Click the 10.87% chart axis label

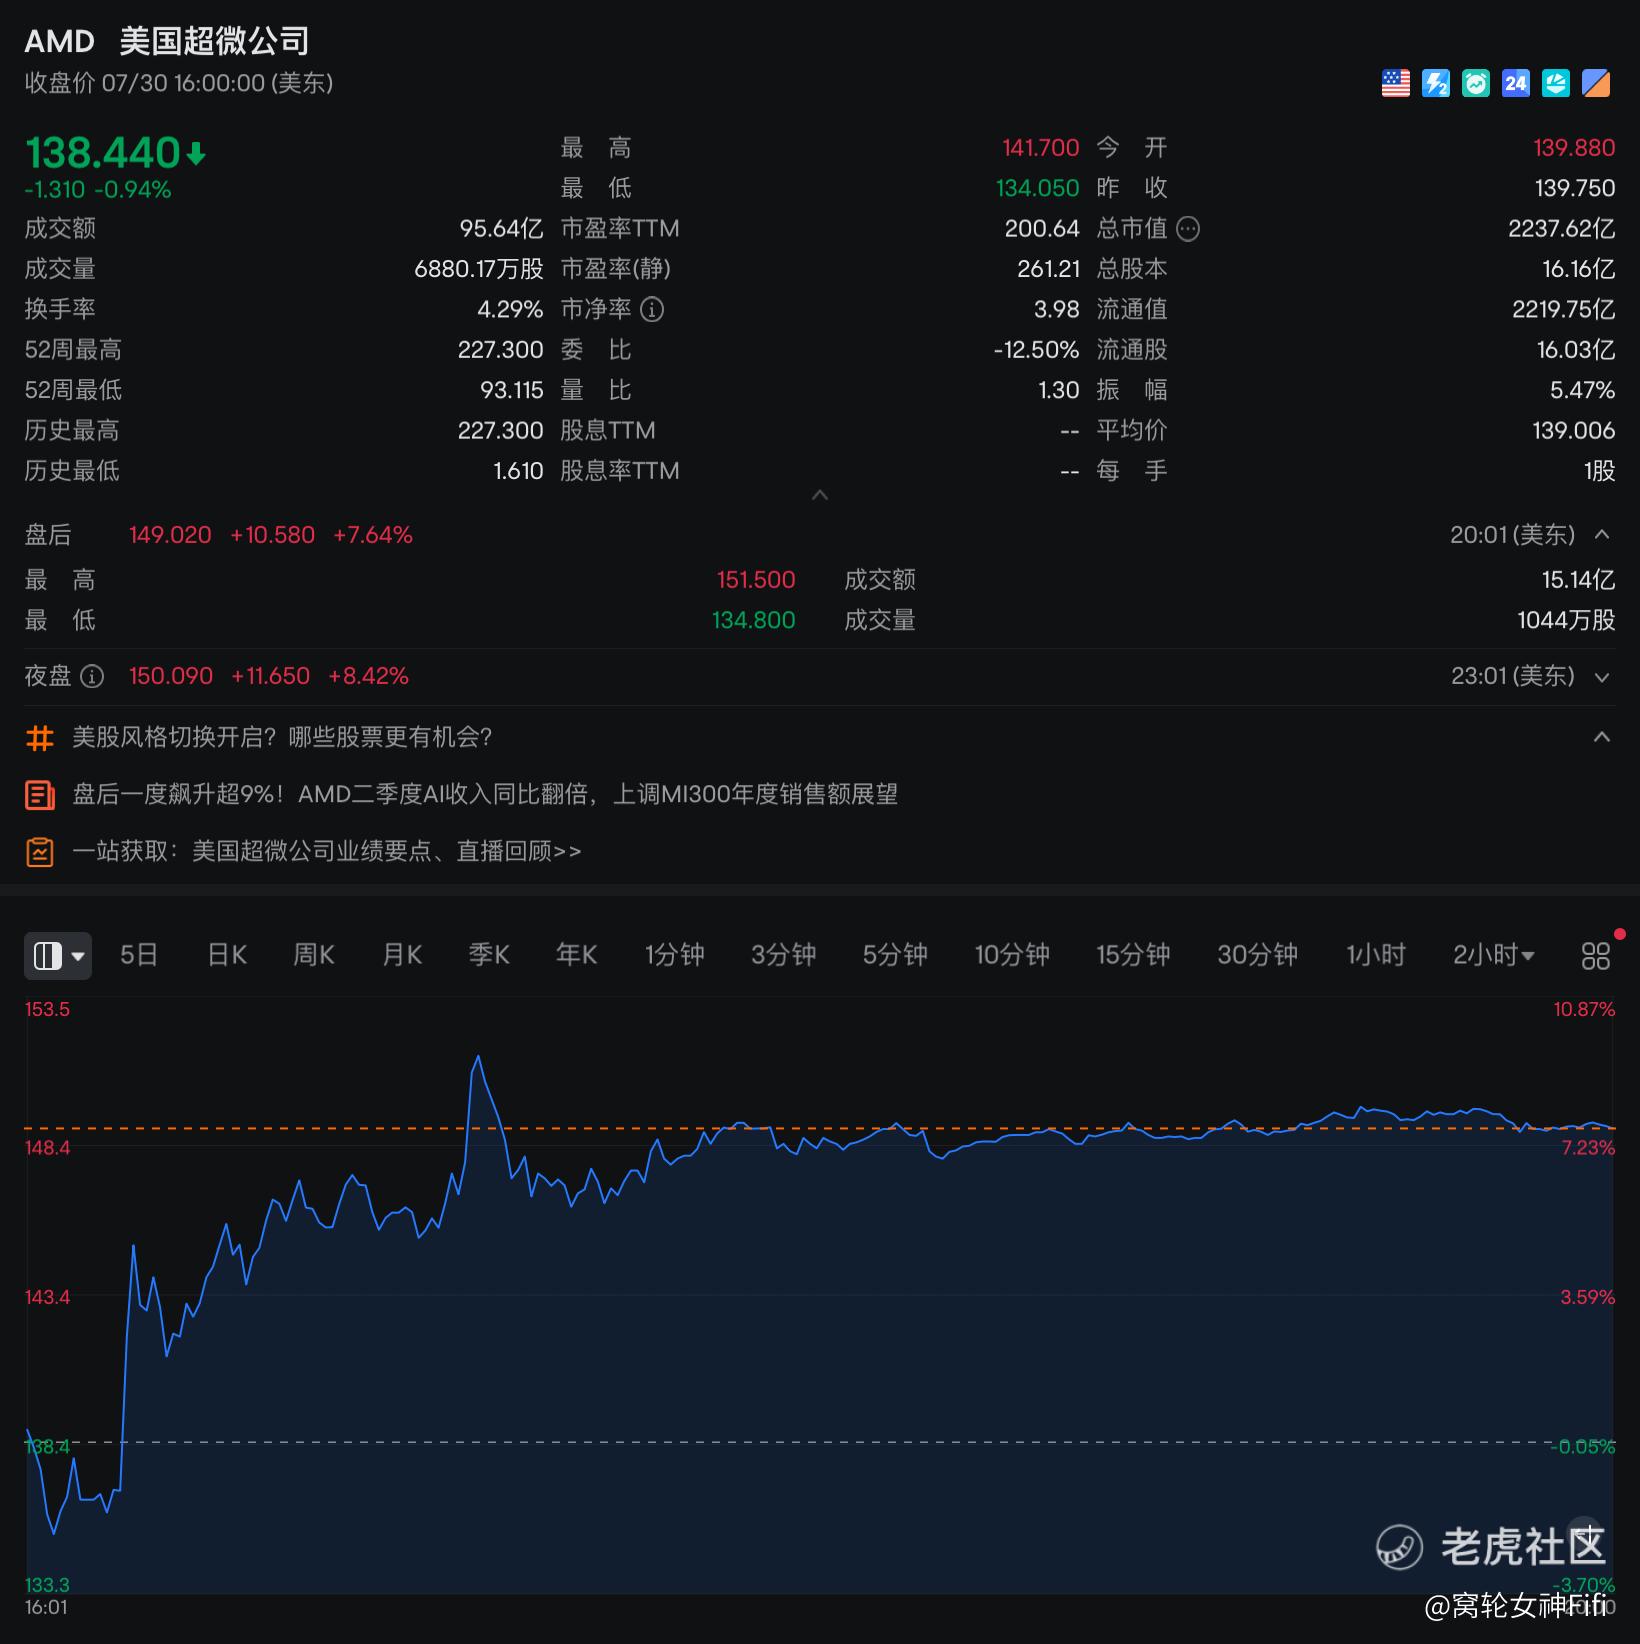pos(1584,1010)
